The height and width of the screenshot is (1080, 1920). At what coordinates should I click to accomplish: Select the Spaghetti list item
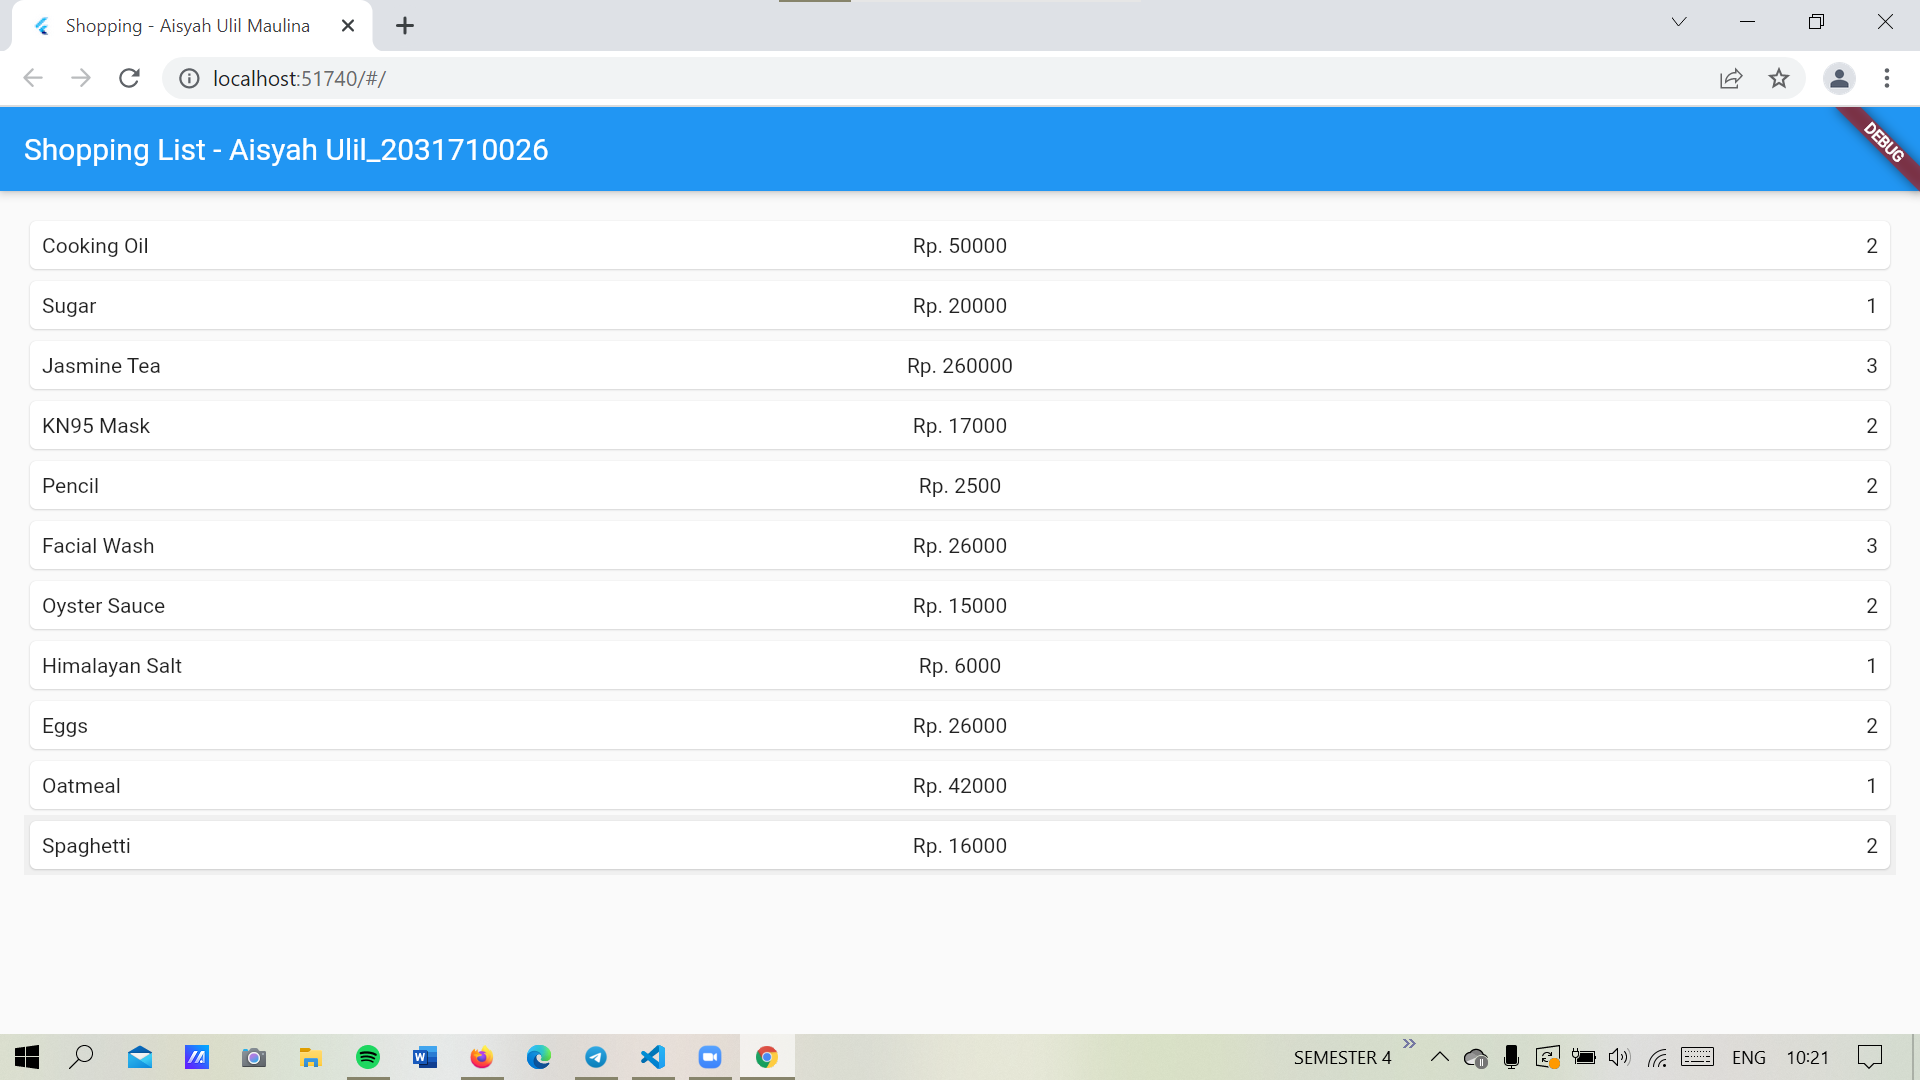click(959, 846)
